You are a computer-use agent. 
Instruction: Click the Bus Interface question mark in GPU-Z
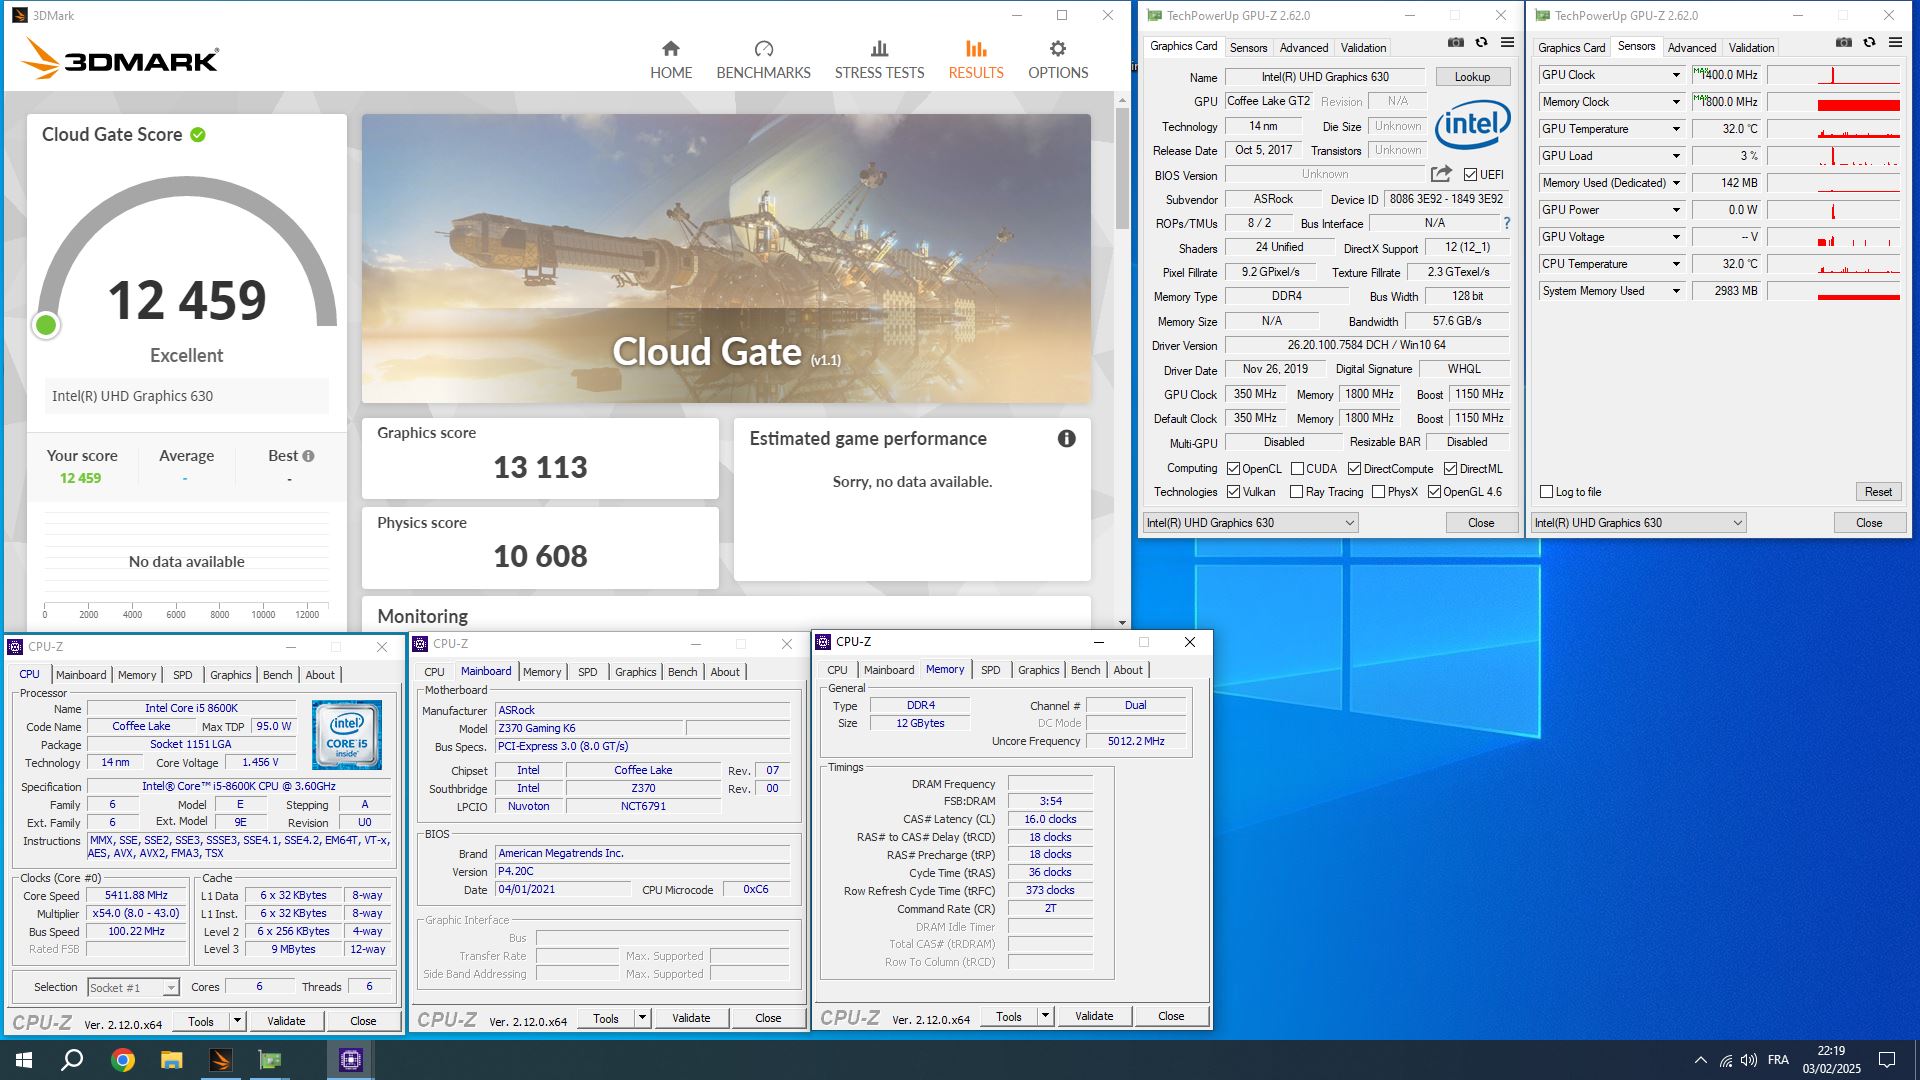(1507, 223)
